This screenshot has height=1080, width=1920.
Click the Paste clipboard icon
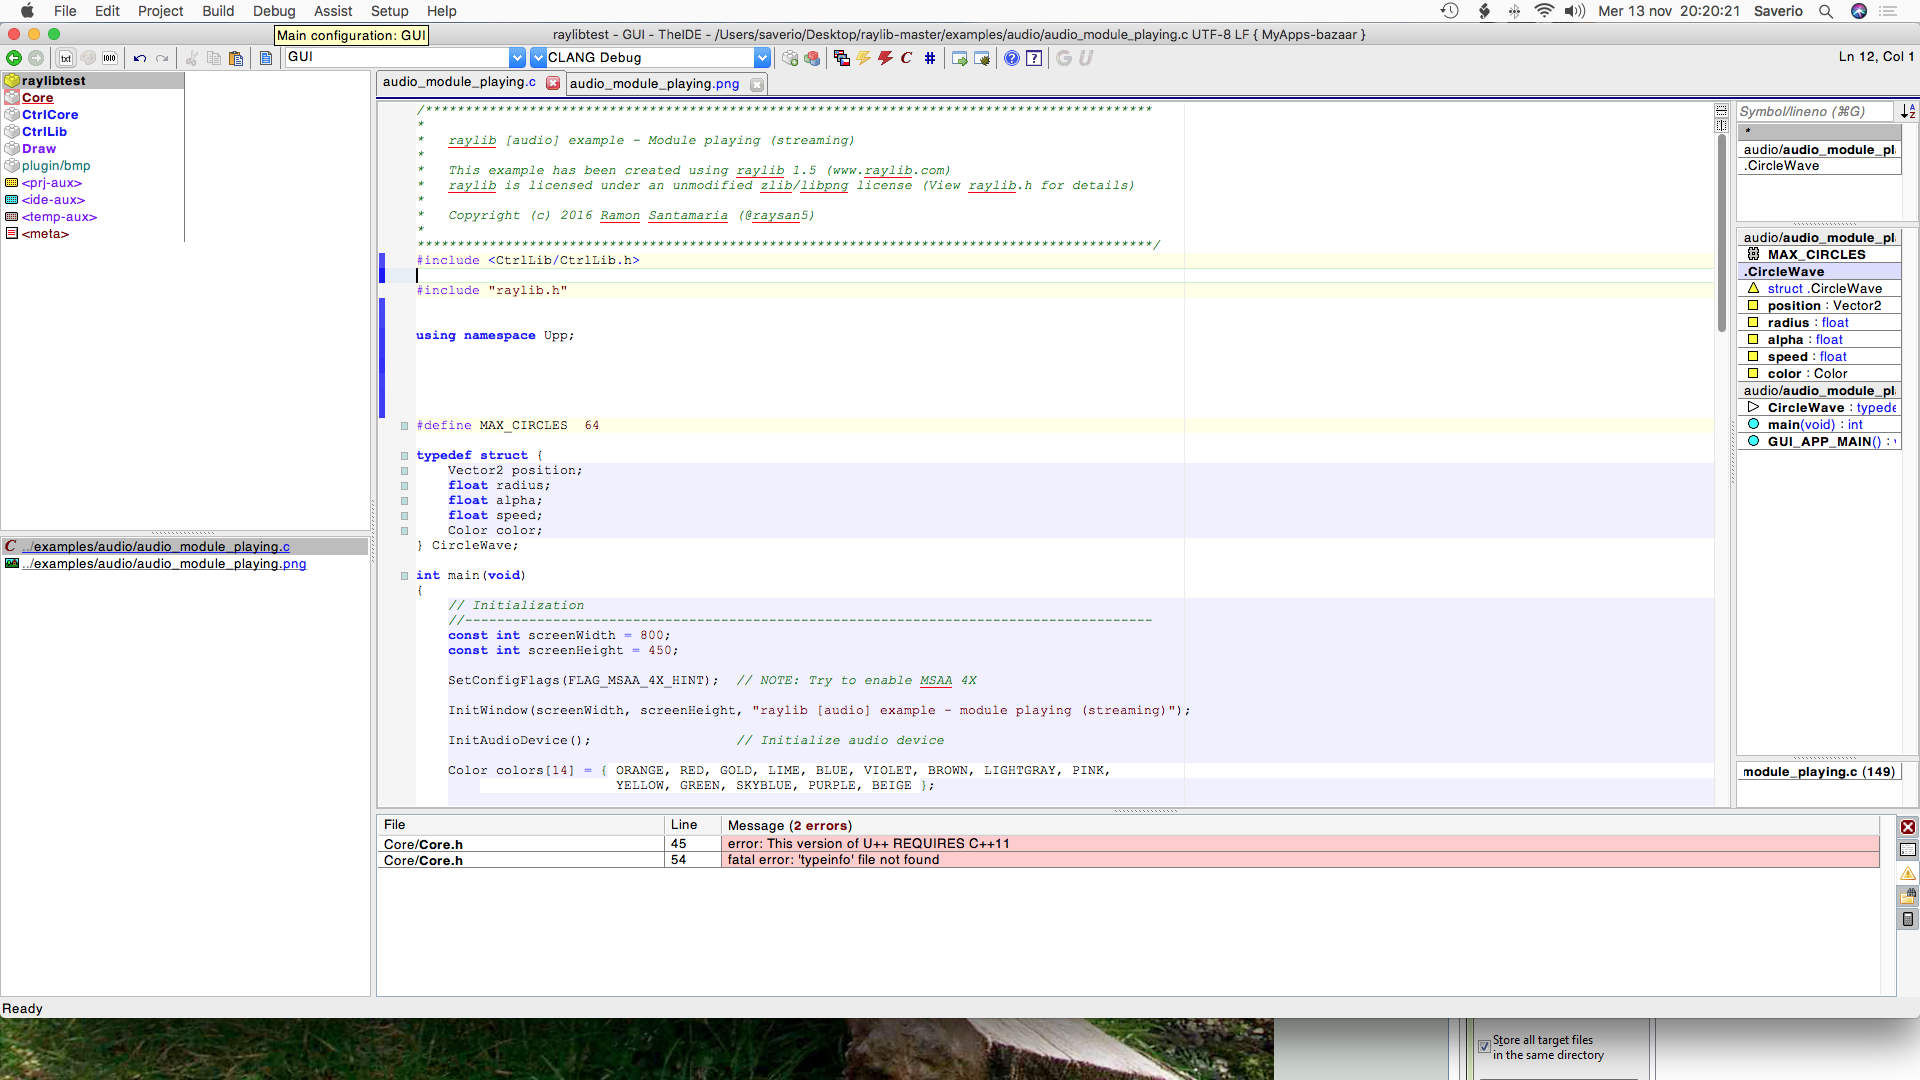point(236,58)
